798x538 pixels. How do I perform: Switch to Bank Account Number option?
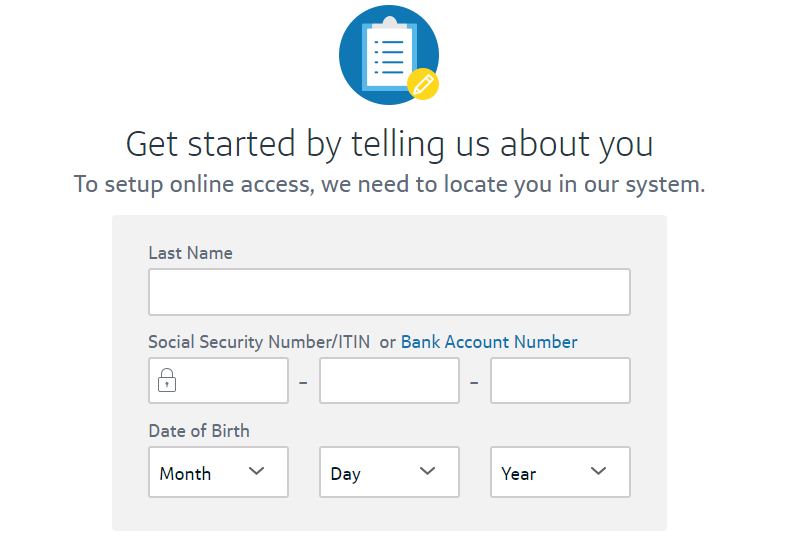tap(489, 342)
